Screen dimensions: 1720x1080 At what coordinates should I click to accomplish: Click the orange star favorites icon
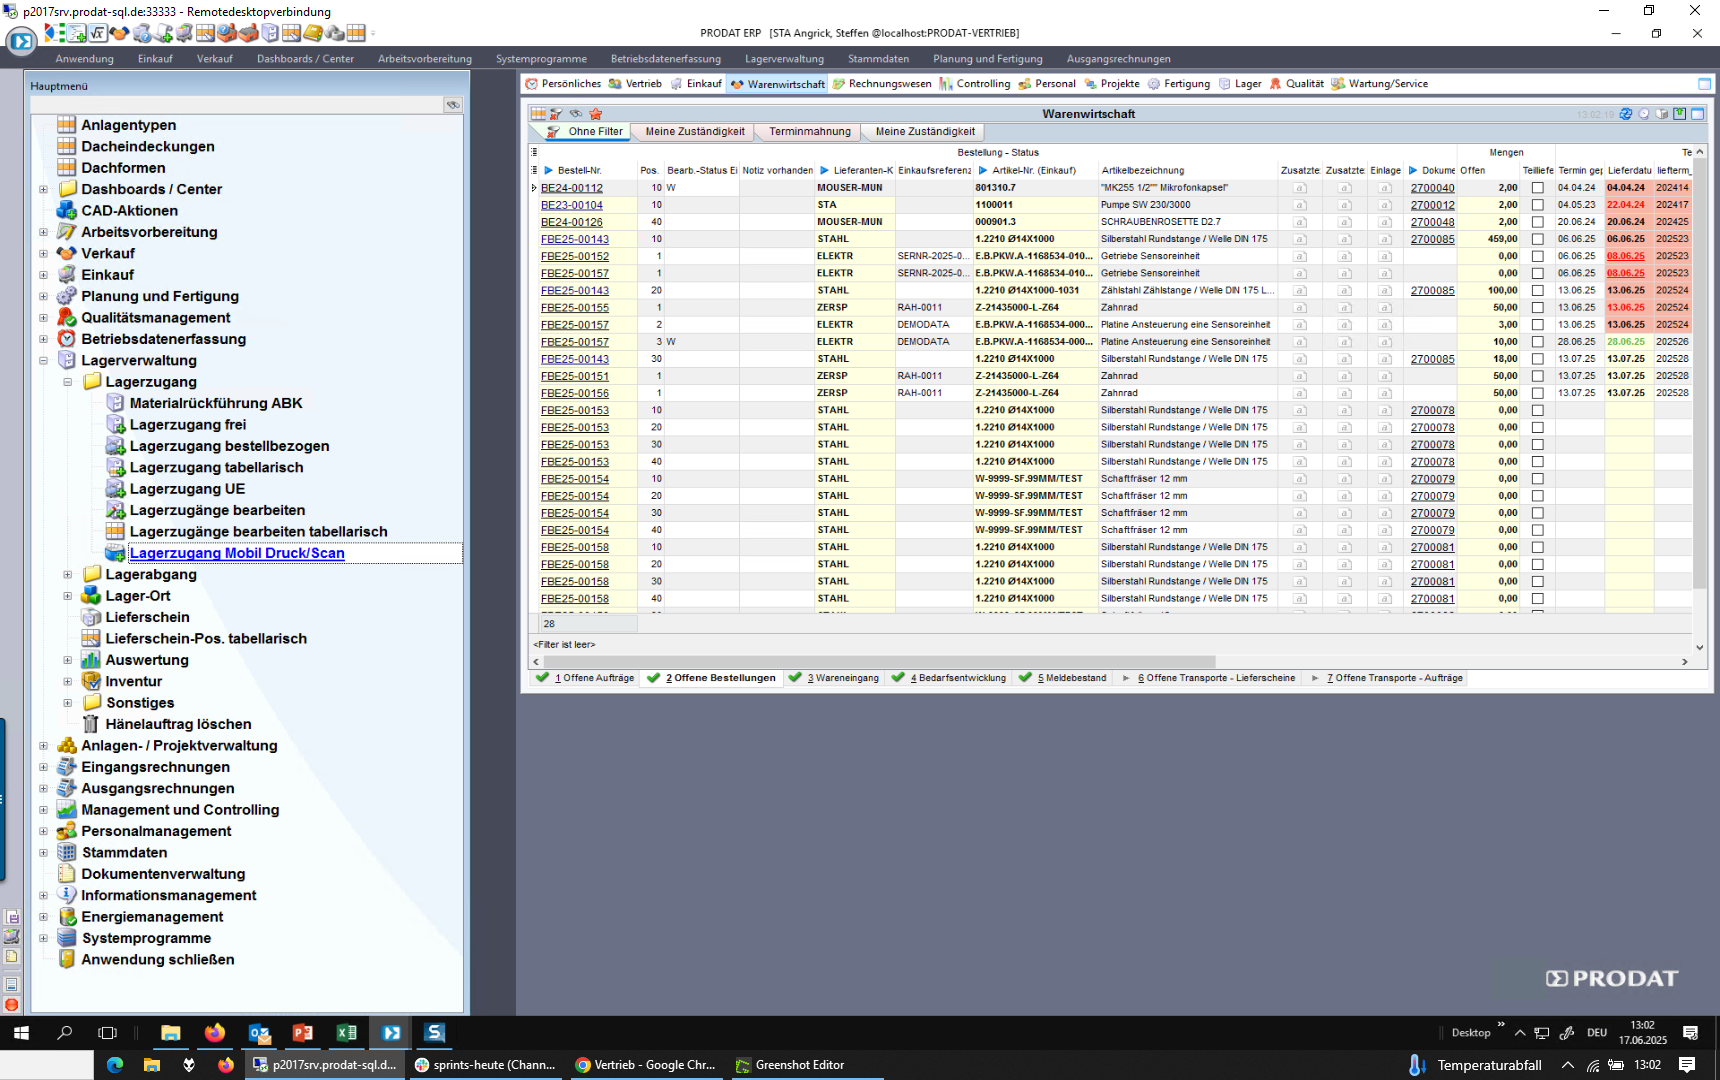click(x=596, y=114)
